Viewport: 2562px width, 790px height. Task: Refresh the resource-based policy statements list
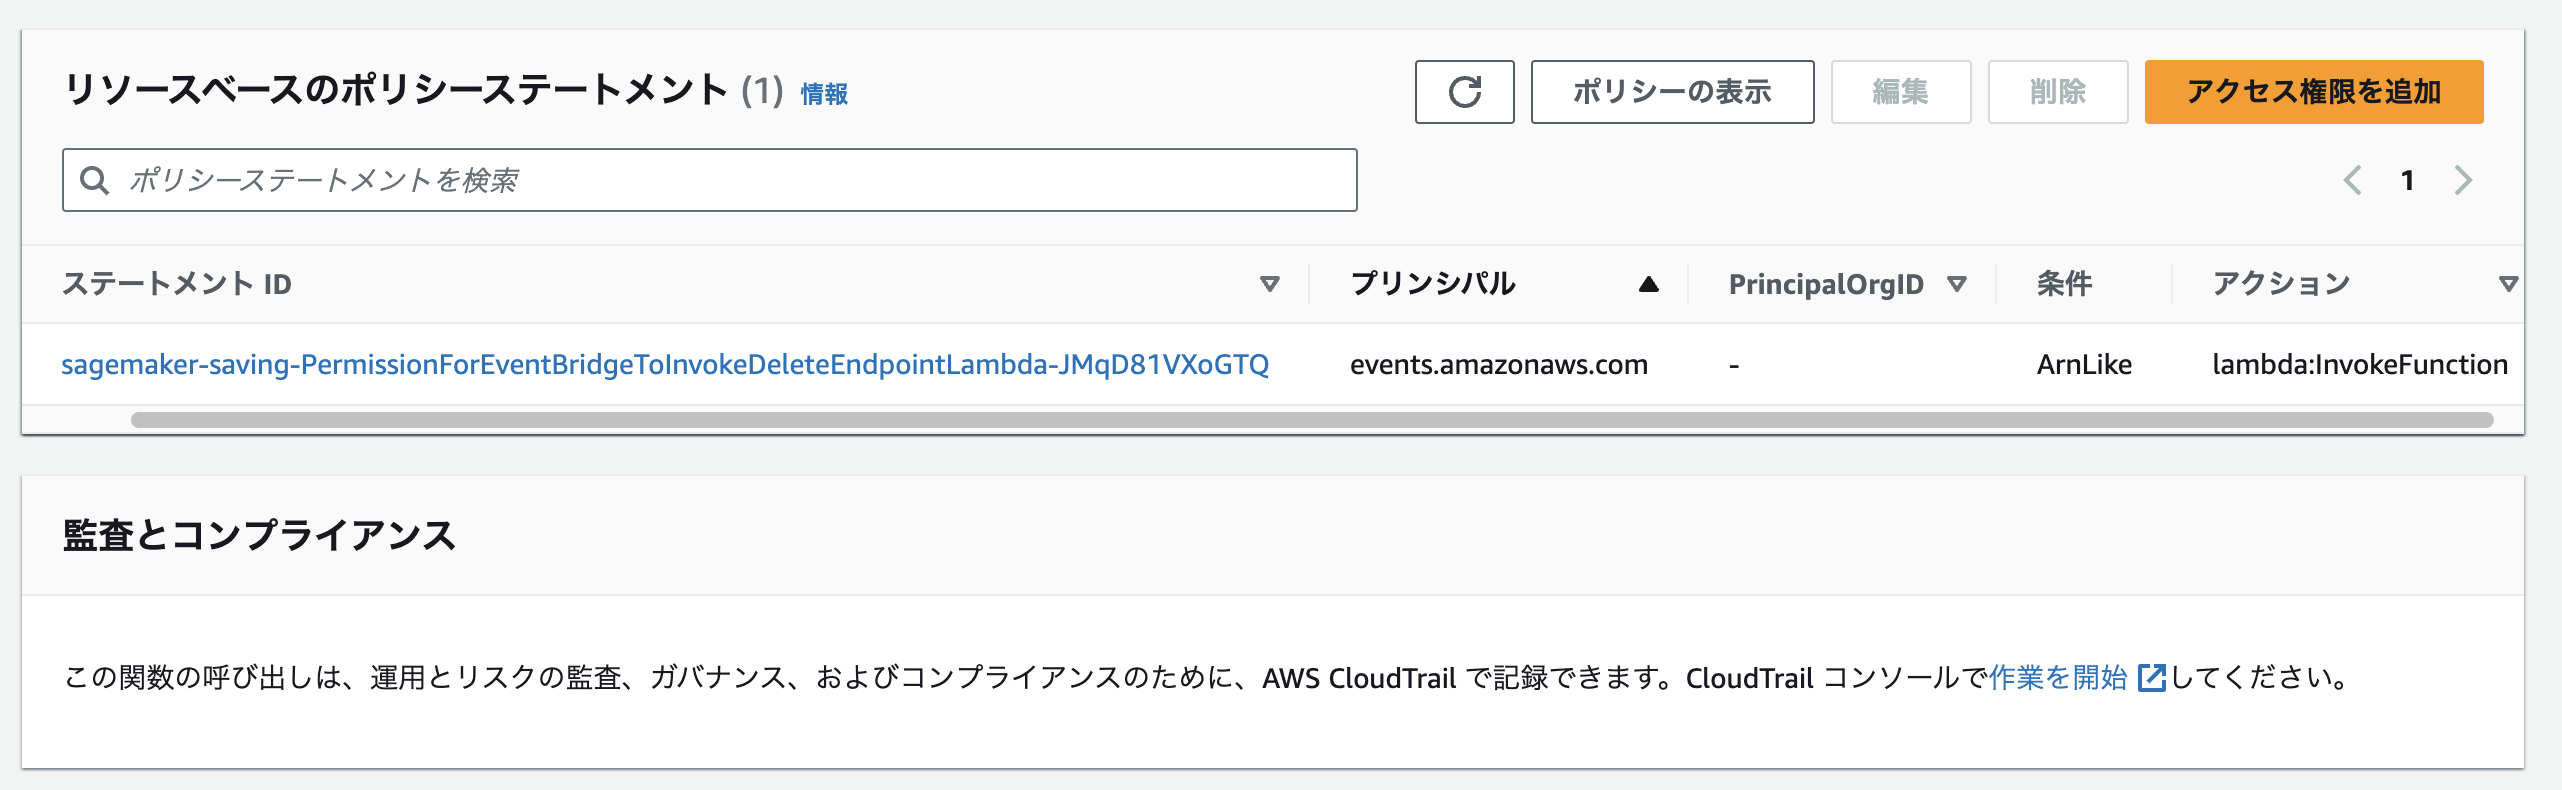[x=1464, y=92]
